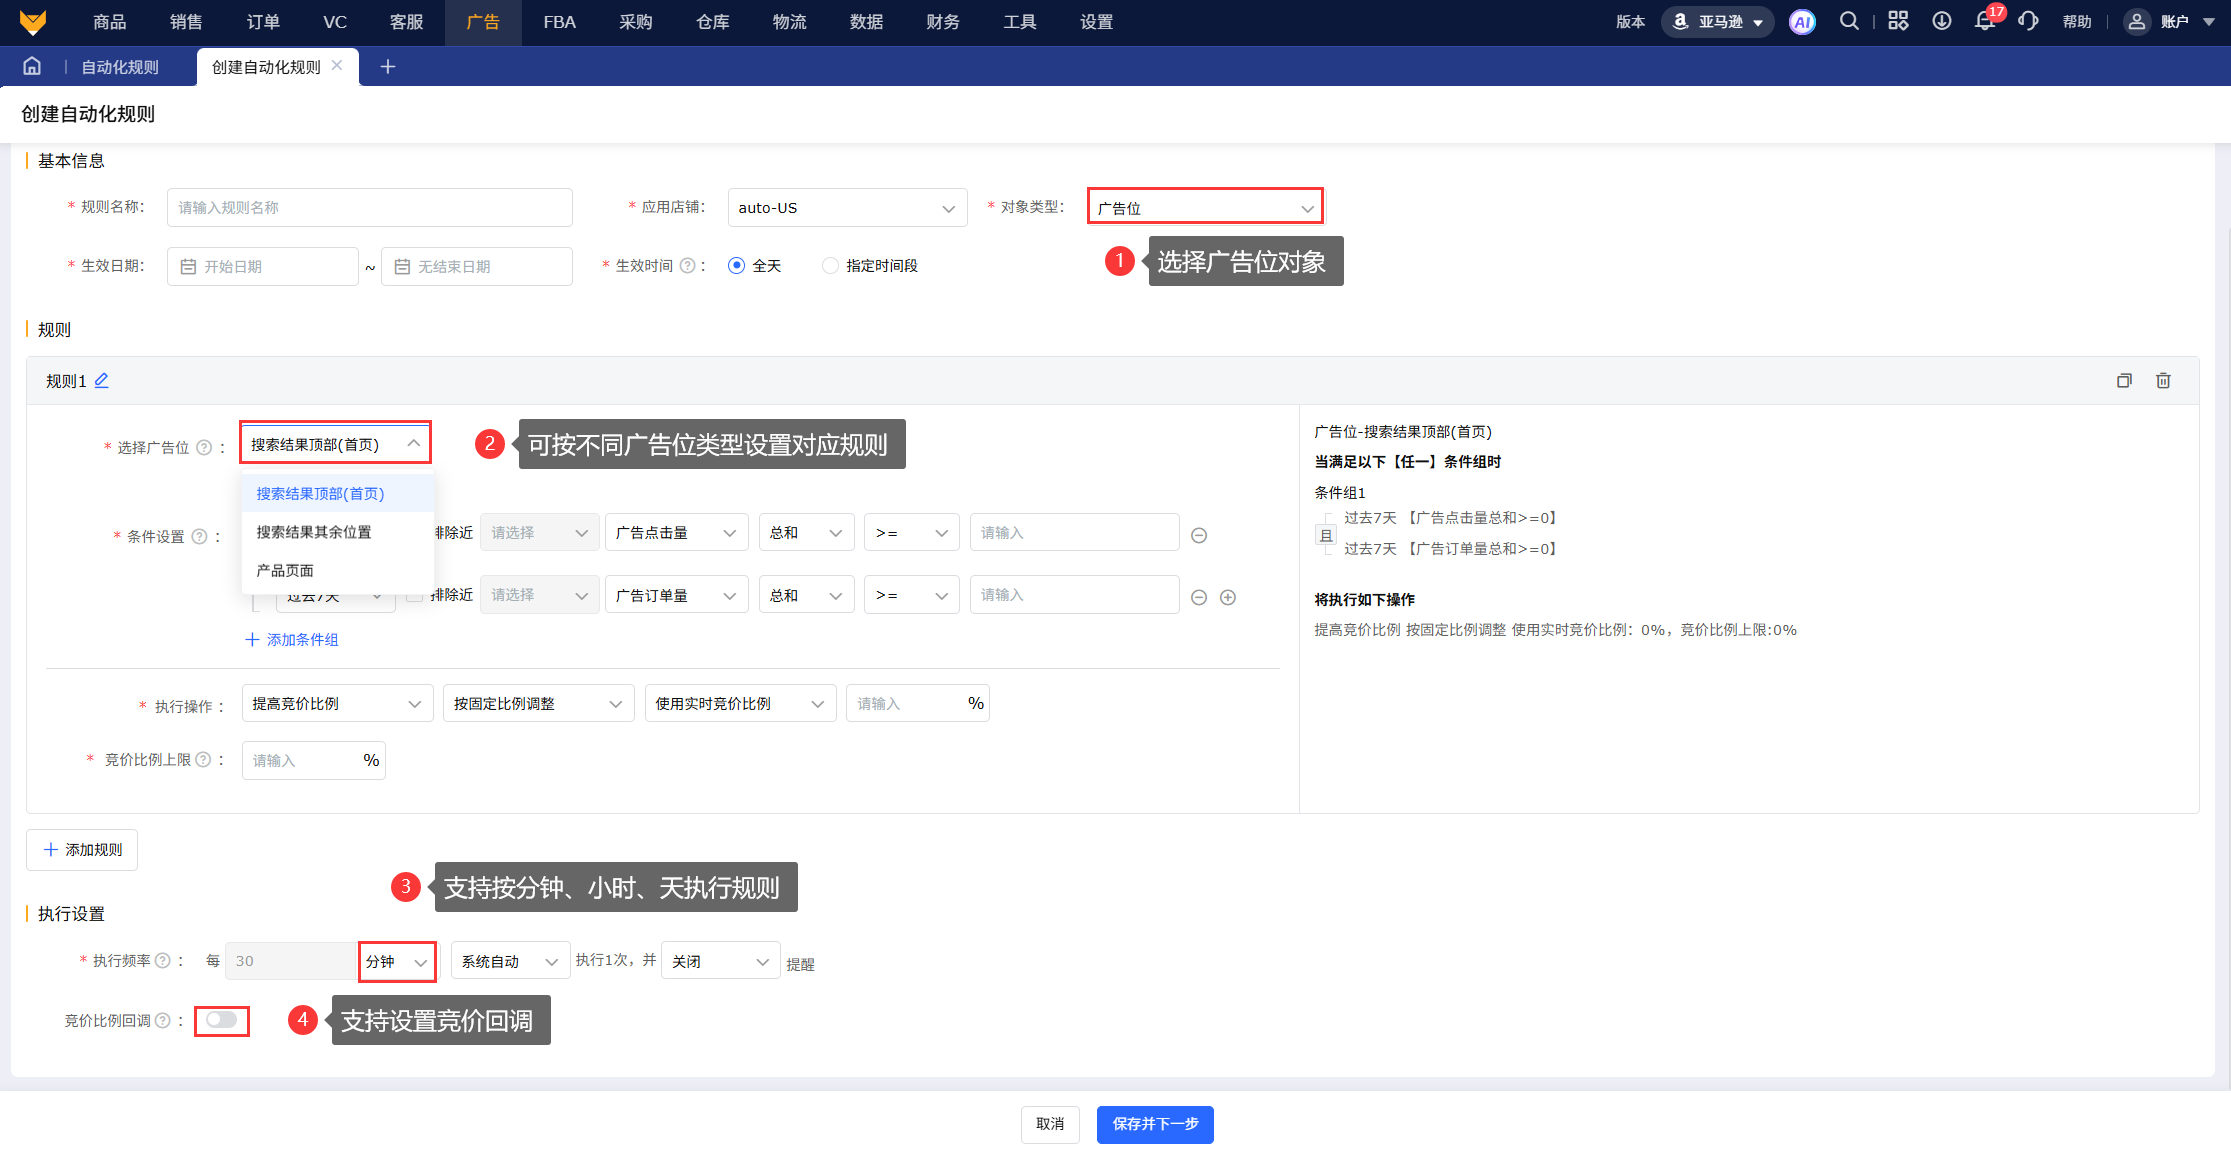Click the AI assistant icon
The image size is (2231, 1155).
pos(1802,21)
